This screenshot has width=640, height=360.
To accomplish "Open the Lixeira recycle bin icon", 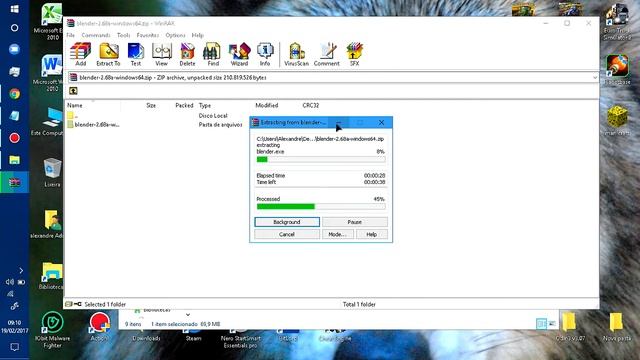I will click(52, 173).
